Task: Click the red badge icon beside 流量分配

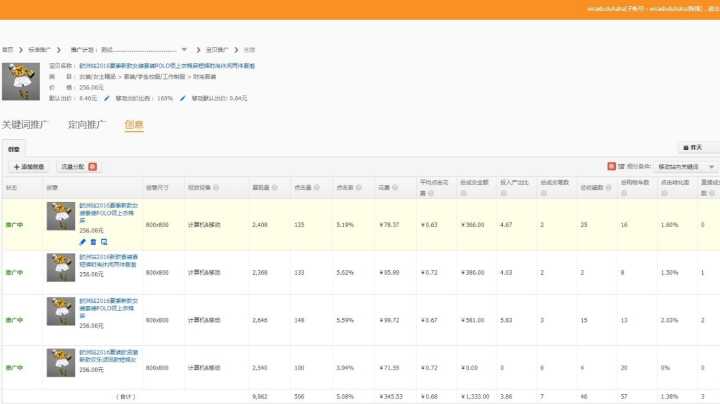Action: coord(92,166)
